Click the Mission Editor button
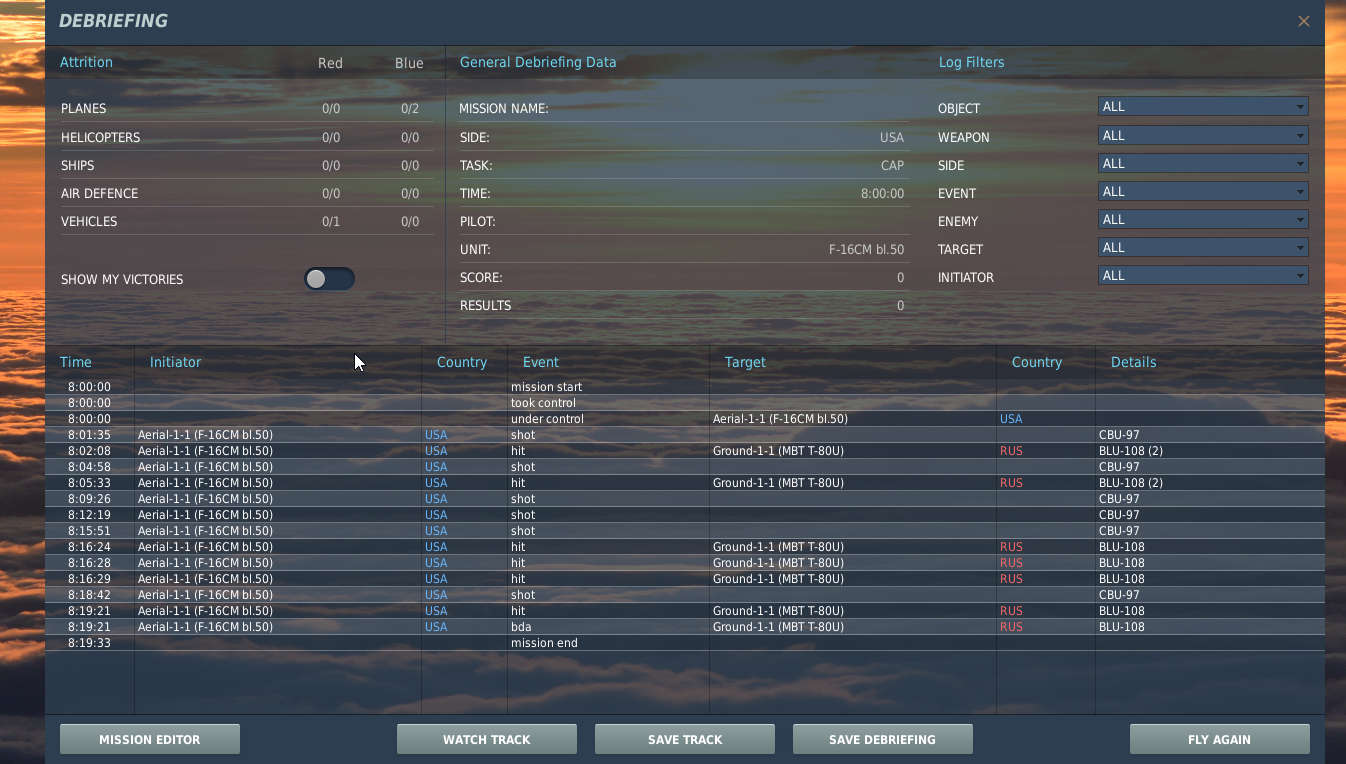Screen dimensions: 1346x764 [150, 740]
